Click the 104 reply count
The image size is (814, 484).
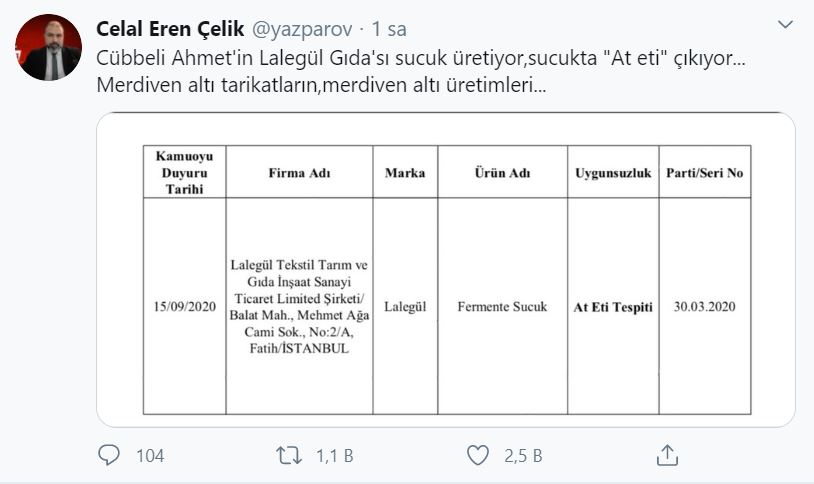click(x=149, y=456)
